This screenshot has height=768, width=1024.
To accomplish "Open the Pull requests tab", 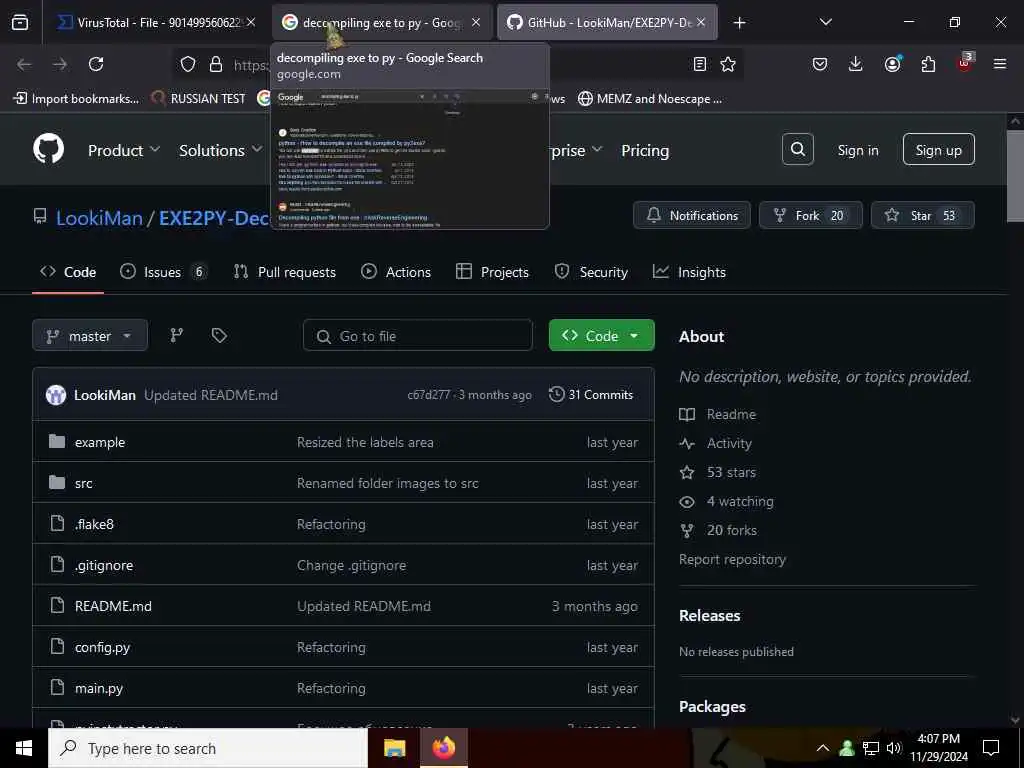I will (285, 272).
